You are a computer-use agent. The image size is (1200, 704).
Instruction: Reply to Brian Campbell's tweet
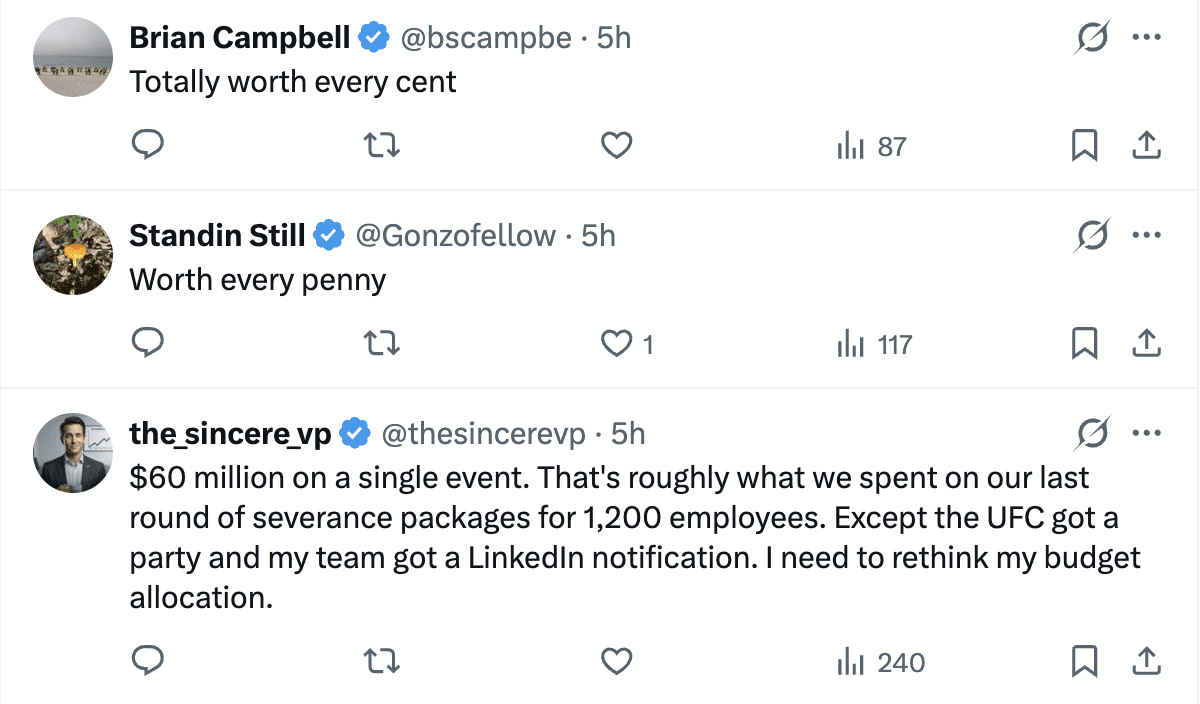coord(148,146)
